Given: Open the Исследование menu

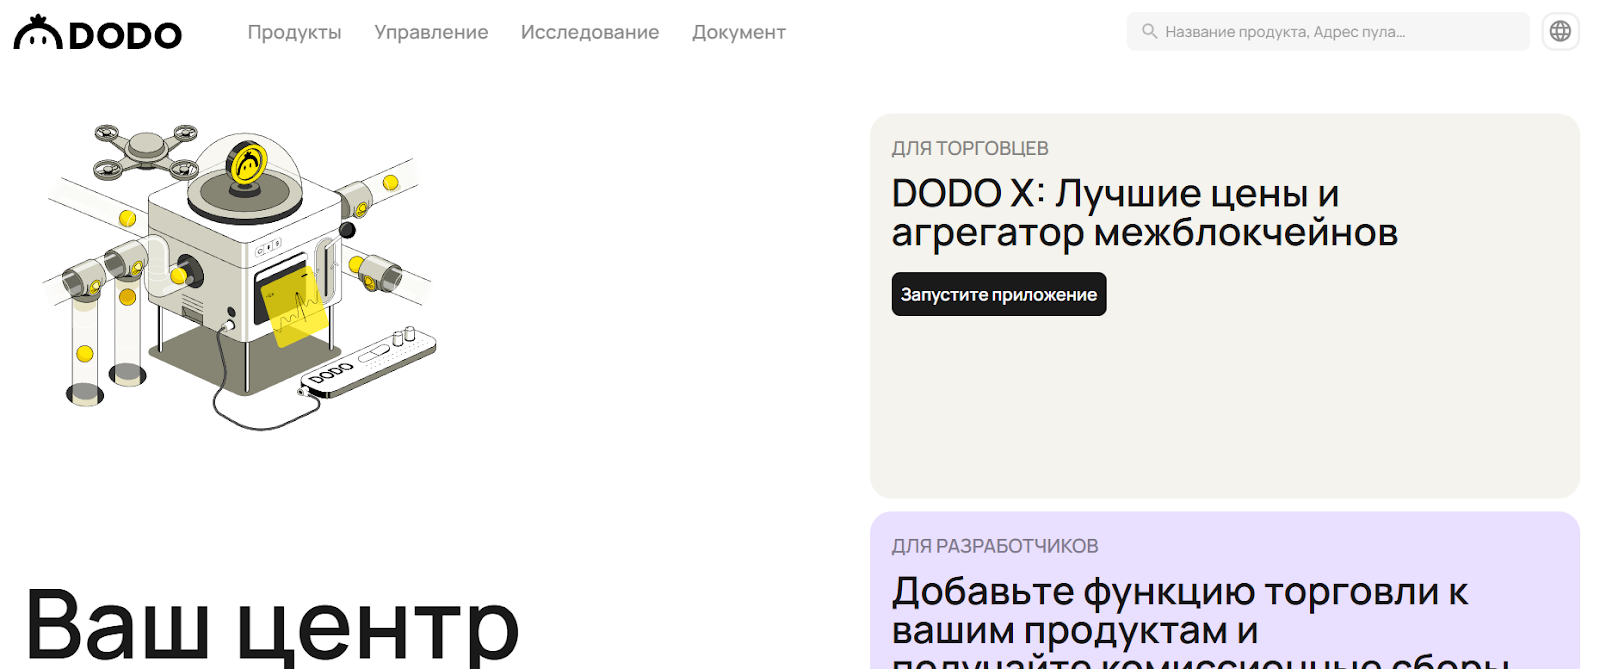Looking at the screenshot, I should coord(590,32).
